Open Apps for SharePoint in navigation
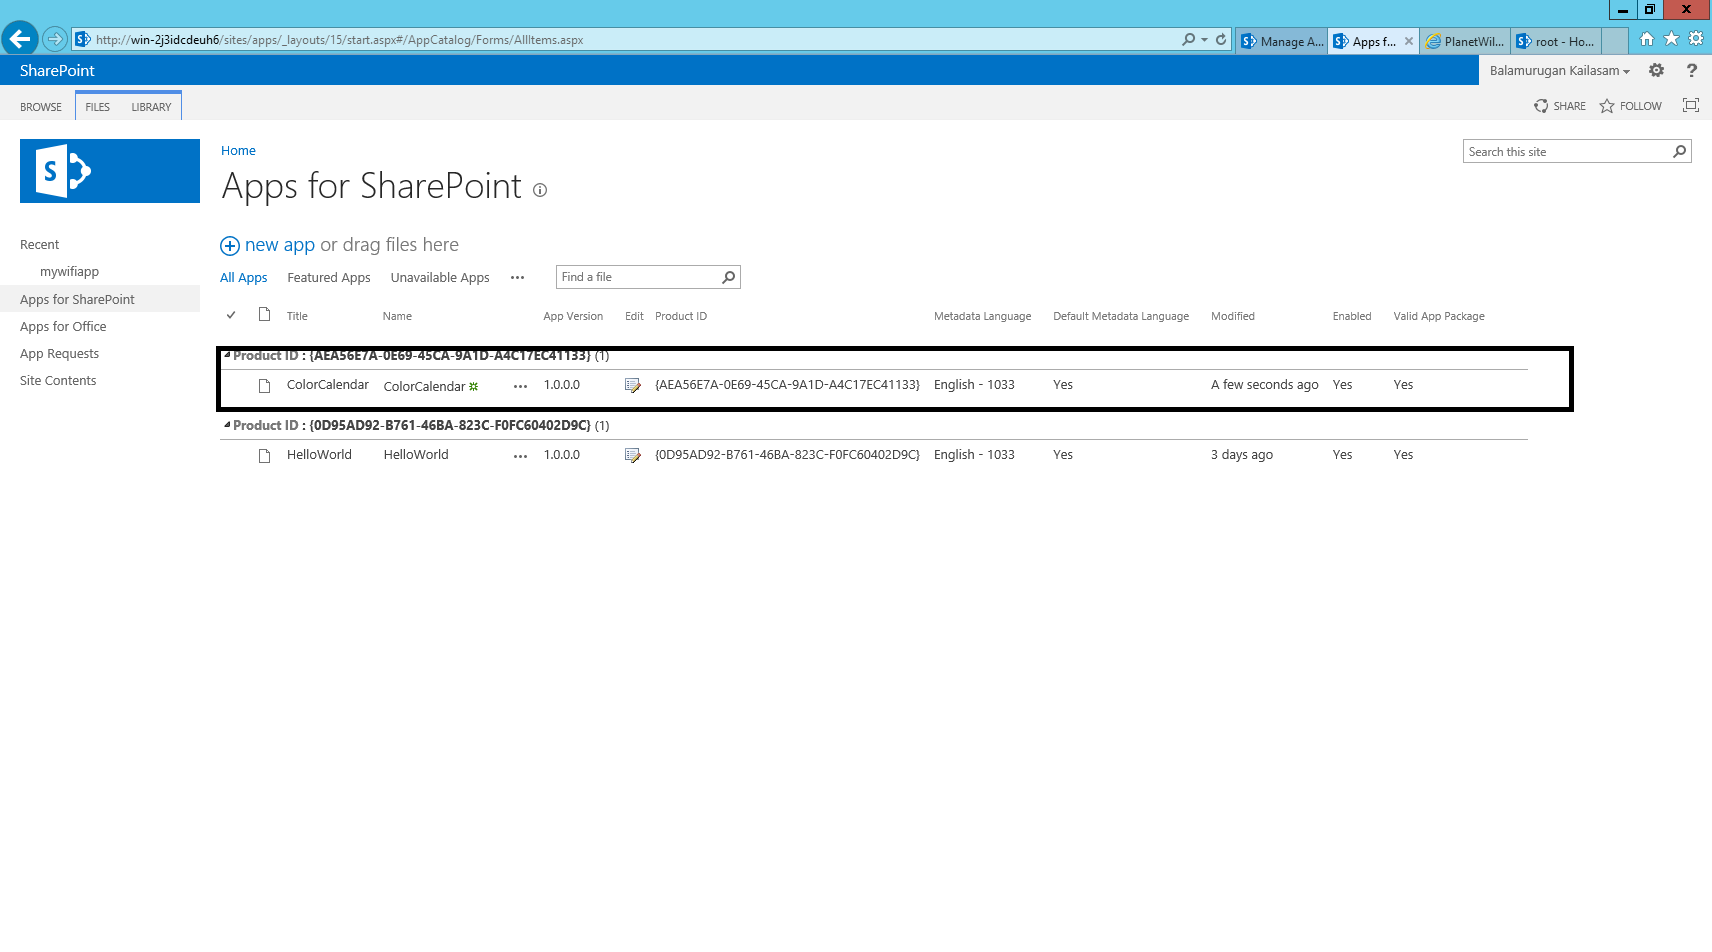Viewport: 1712px width, 952px height. coord(77,300)
